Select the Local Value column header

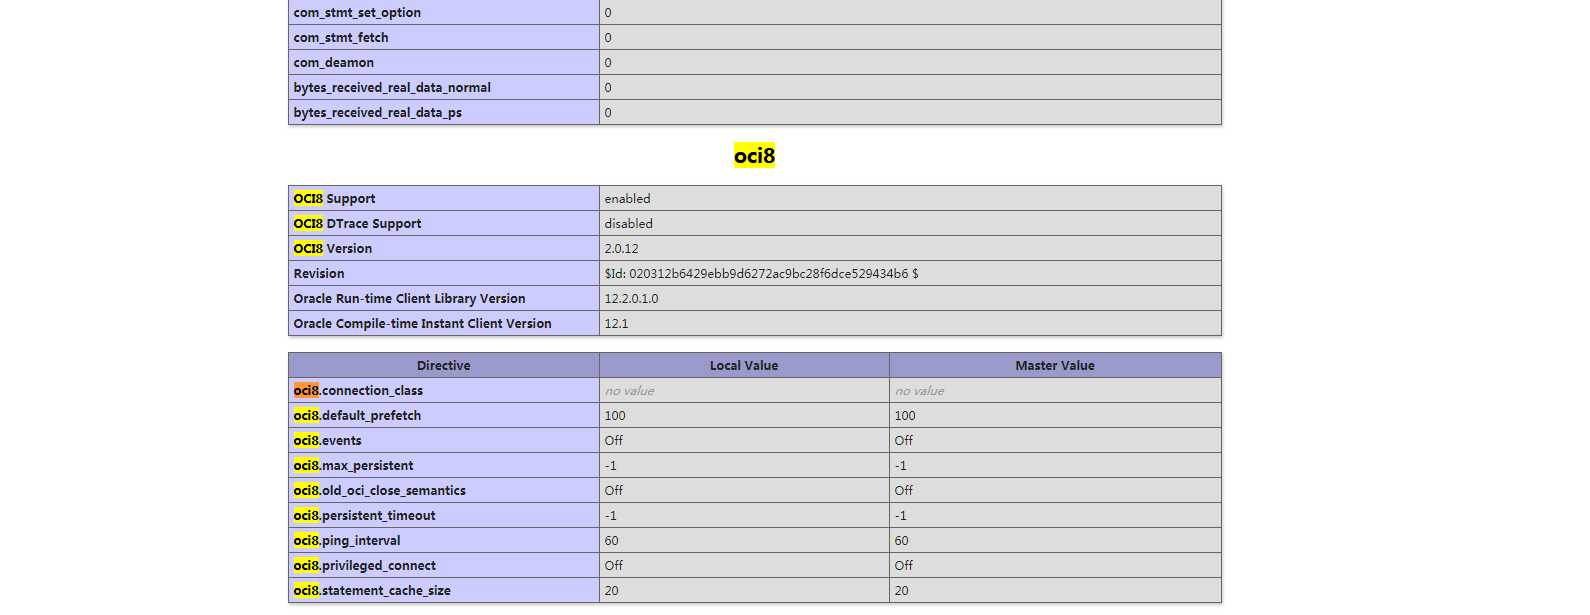point(744,365)
